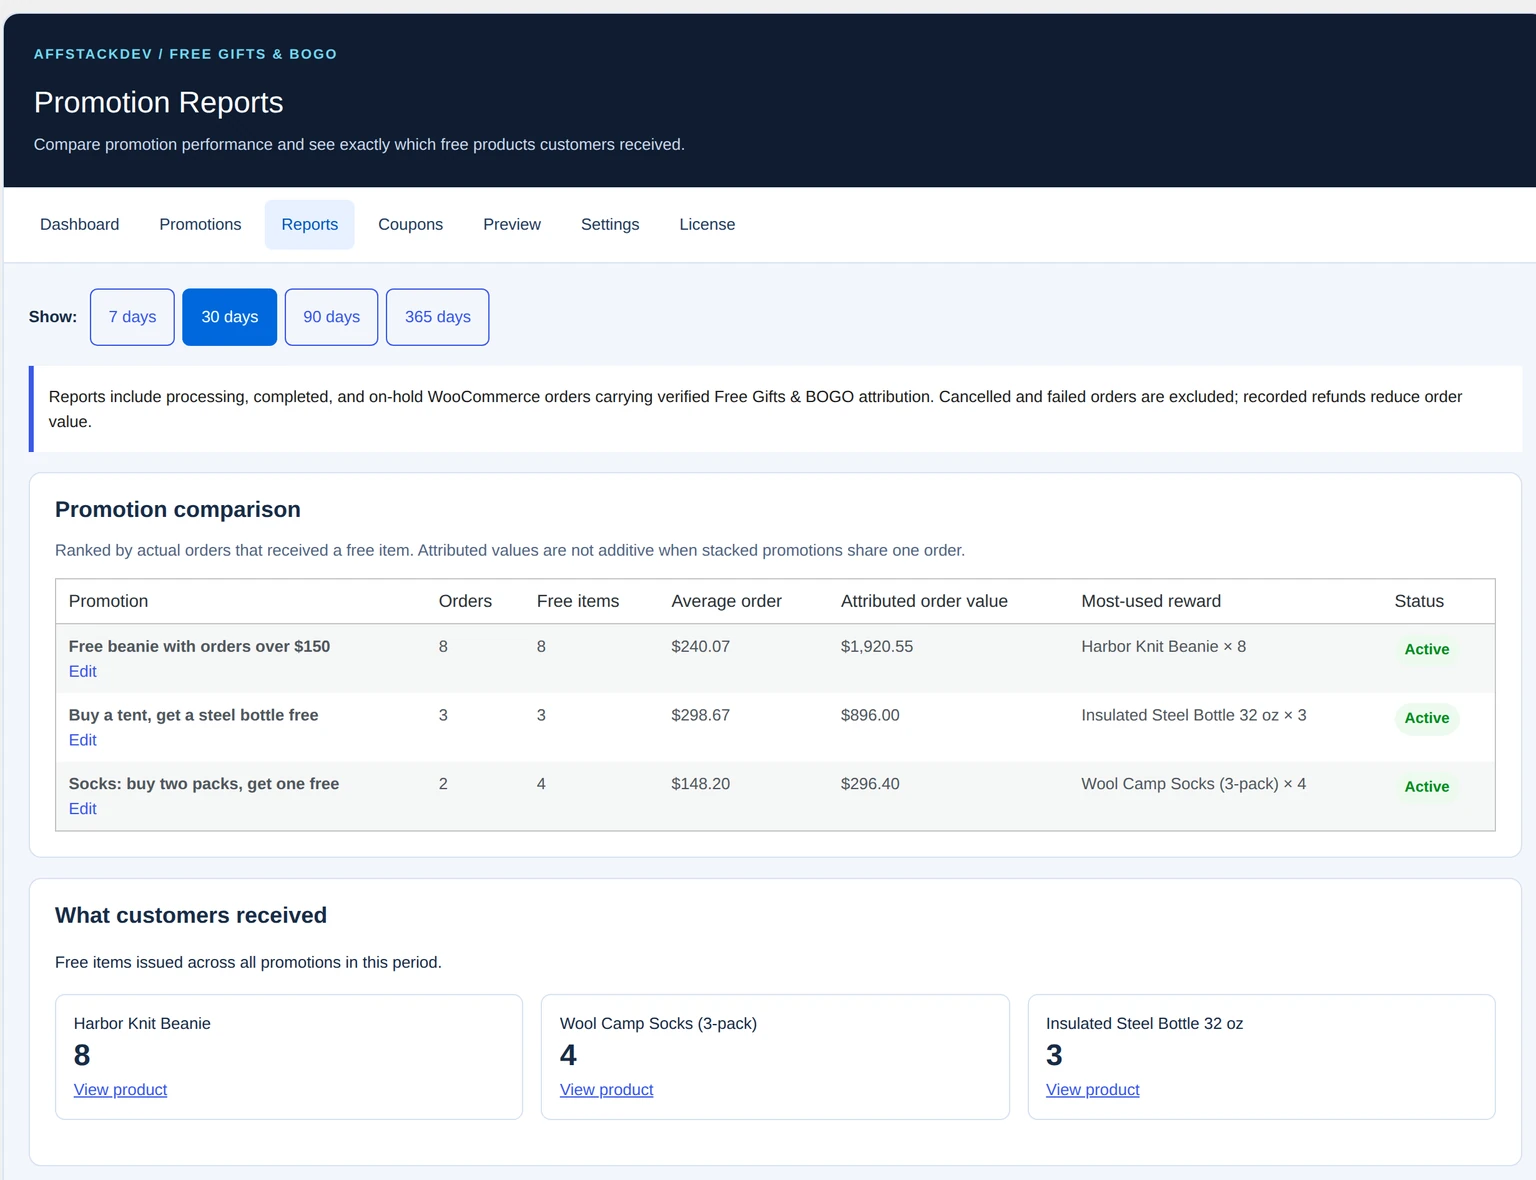Click the Orders column header
Image resolution: width=1536 pixels, height=1180 pixels.
point(465,601)
